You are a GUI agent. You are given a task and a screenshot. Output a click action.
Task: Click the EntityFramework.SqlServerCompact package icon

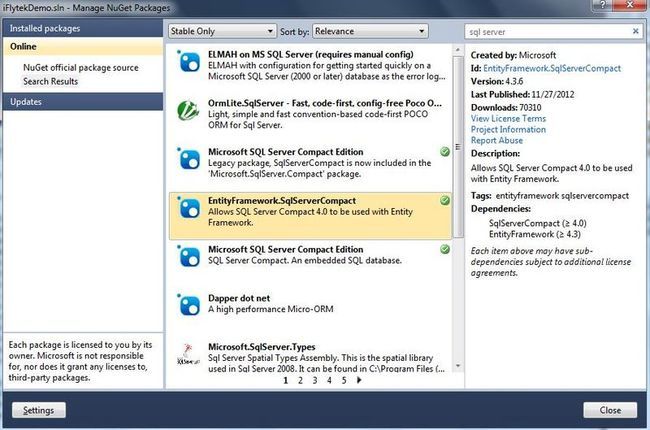click(x=189, y=208)
